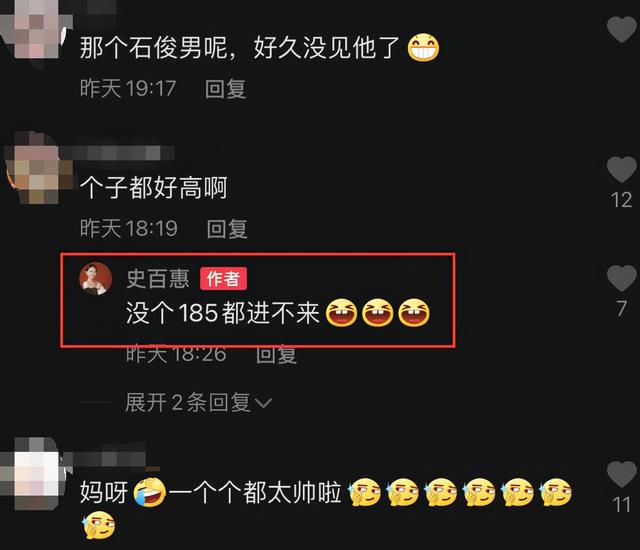Reply to the comment posted 昨天 19:17
The image size is (640, 550).
coord(225,89)
